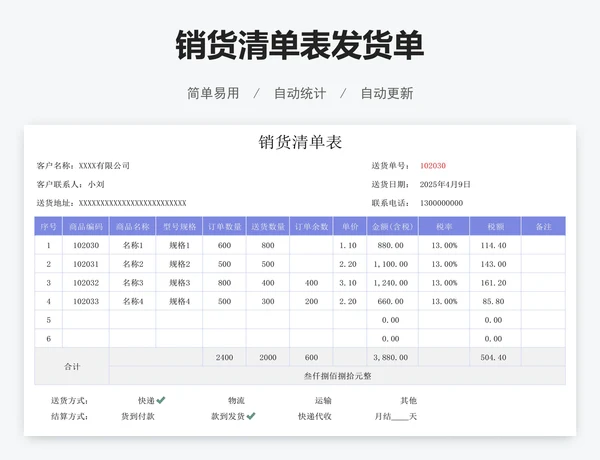This screenshot has height=460, width=600.
Task: Choose the 快递代收 settlement option
Action: [315, 416]
